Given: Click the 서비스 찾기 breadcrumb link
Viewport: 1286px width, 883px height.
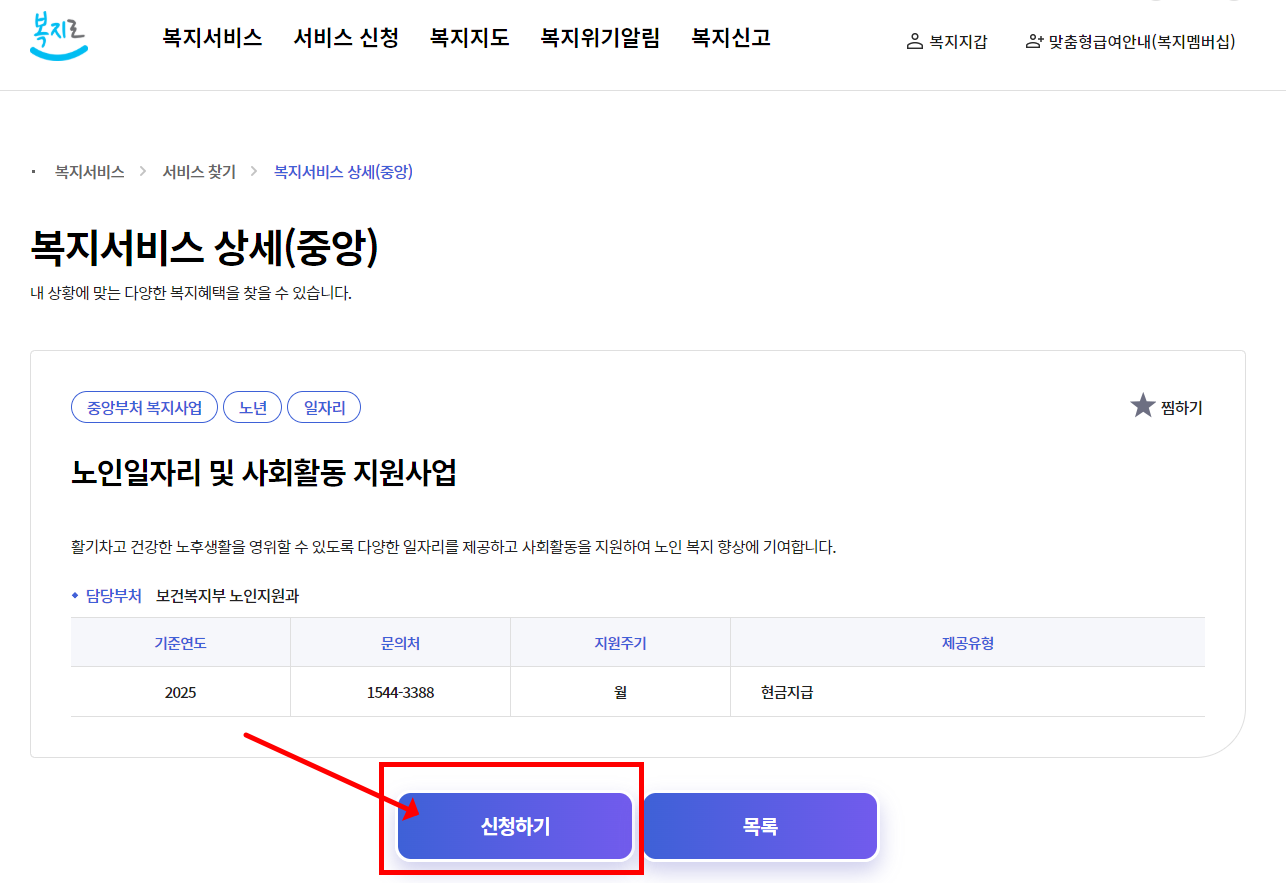Looking at the screenshot, I should point(199,171).
